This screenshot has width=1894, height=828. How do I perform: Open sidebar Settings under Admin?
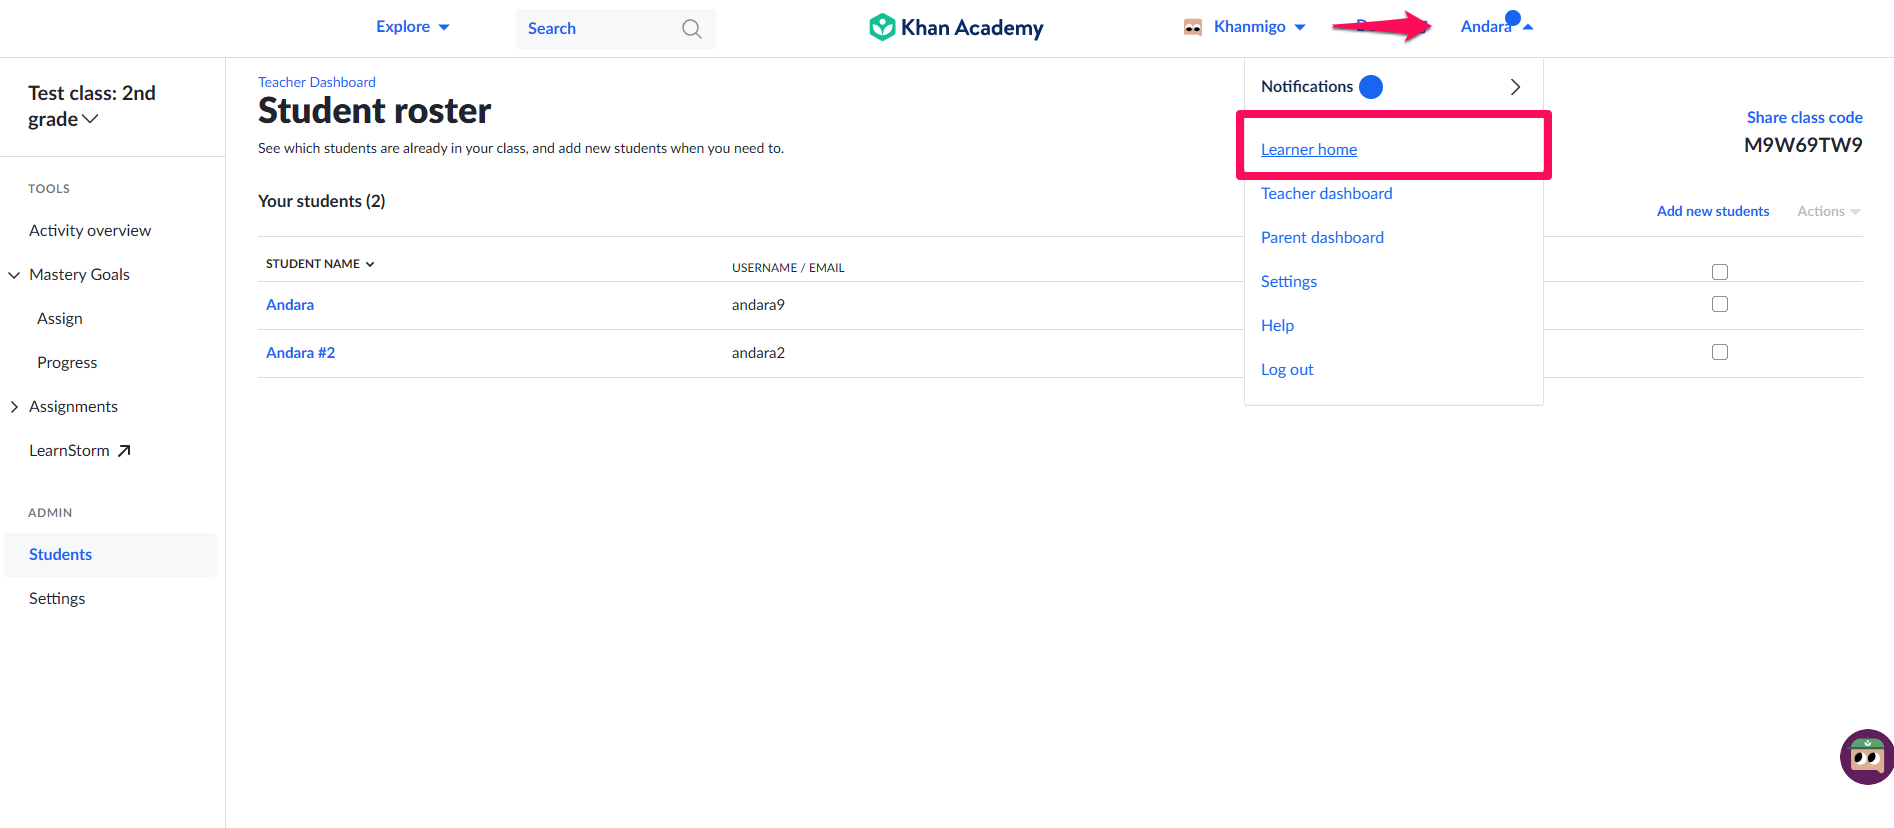tap(57, 599)
